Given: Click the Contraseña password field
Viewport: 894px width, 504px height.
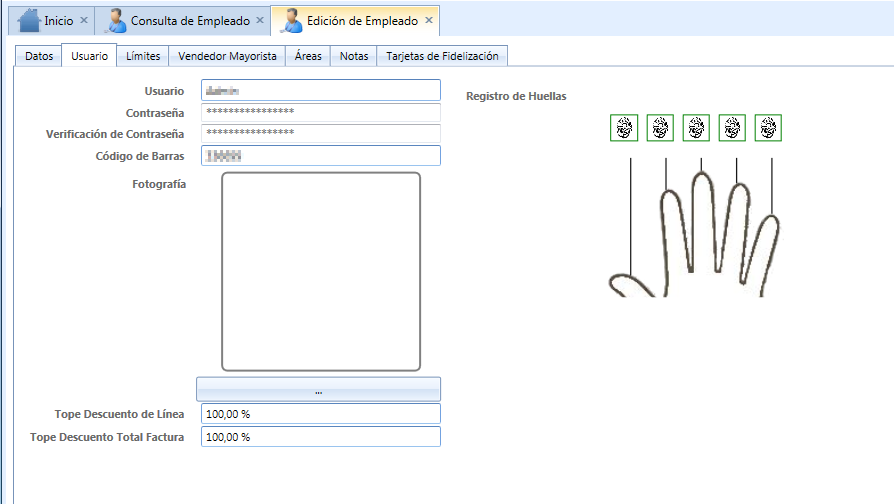Looking at the screenshot, I should [320, 112].
